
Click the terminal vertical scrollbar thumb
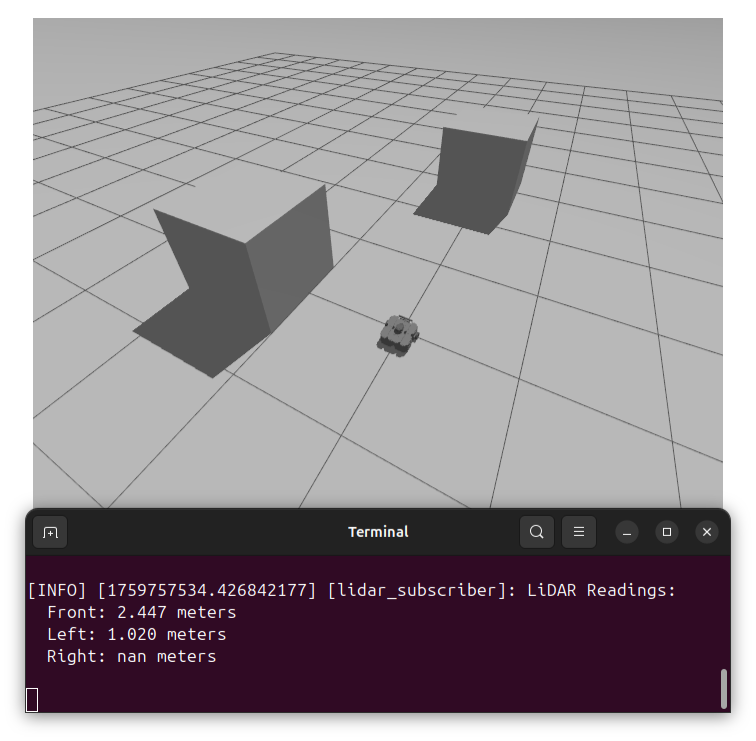[724, 688]
